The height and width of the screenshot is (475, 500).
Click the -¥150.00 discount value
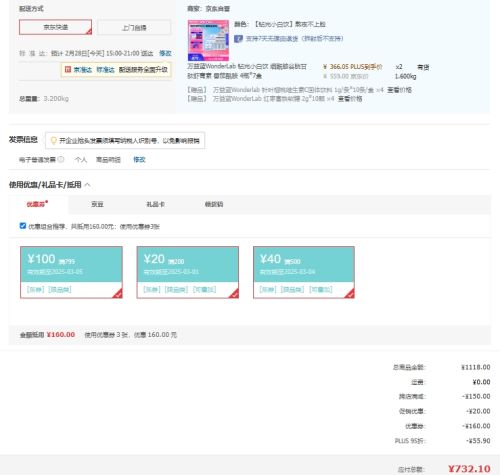476,397
